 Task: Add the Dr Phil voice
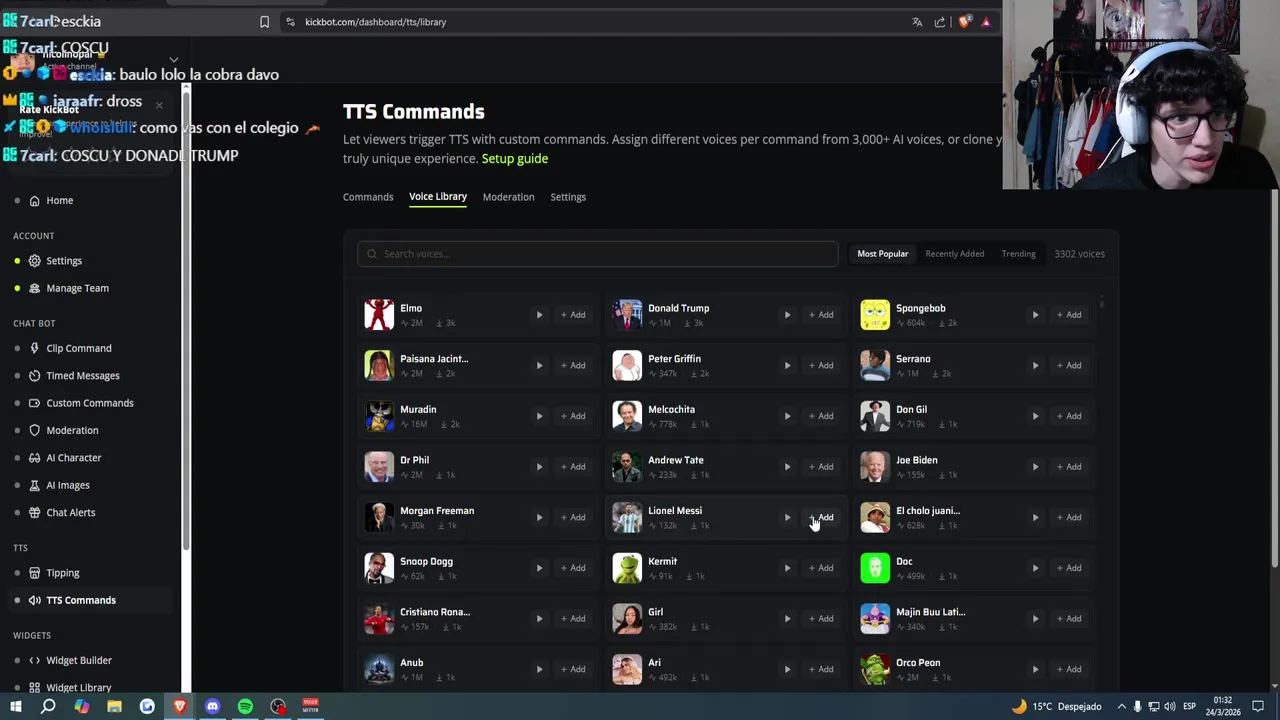point(573,466)
